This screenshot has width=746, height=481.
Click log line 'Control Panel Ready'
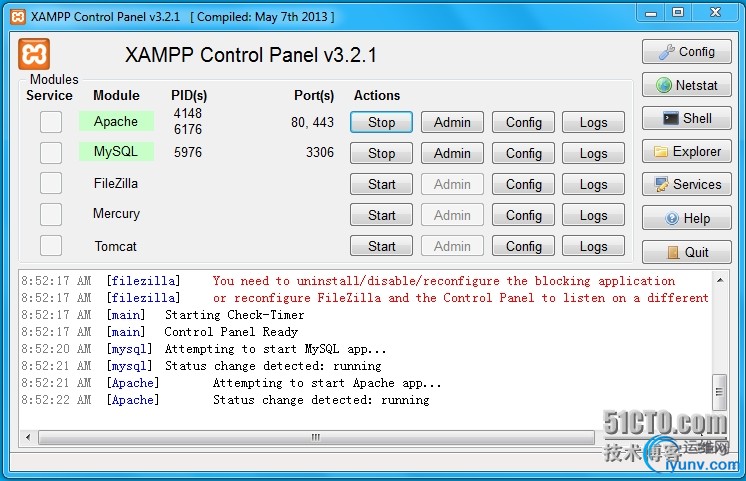[x=231, y=332]
